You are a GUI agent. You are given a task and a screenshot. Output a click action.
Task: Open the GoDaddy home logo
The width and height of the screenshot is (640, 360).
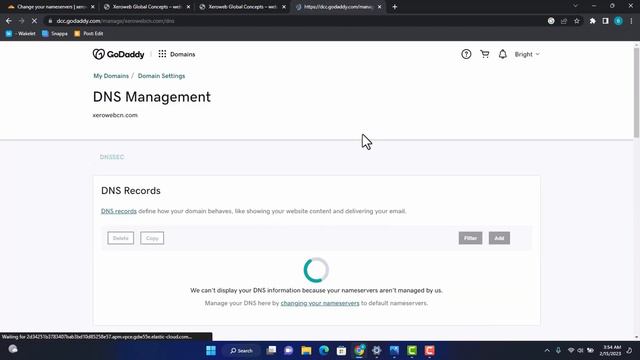coord(118,54)
